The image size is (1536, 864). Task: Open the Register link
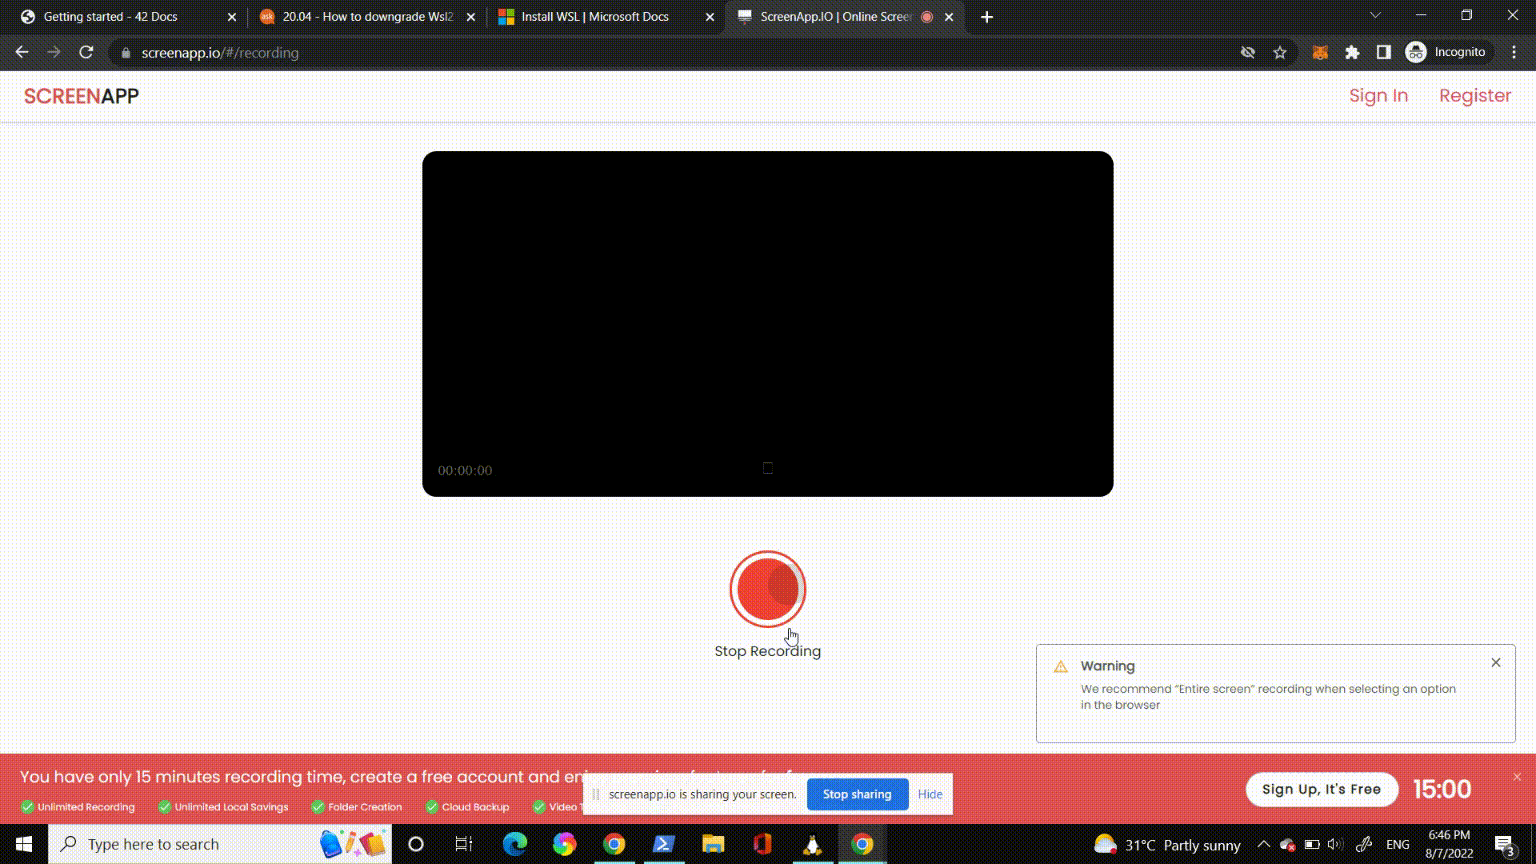[1475, 96]
